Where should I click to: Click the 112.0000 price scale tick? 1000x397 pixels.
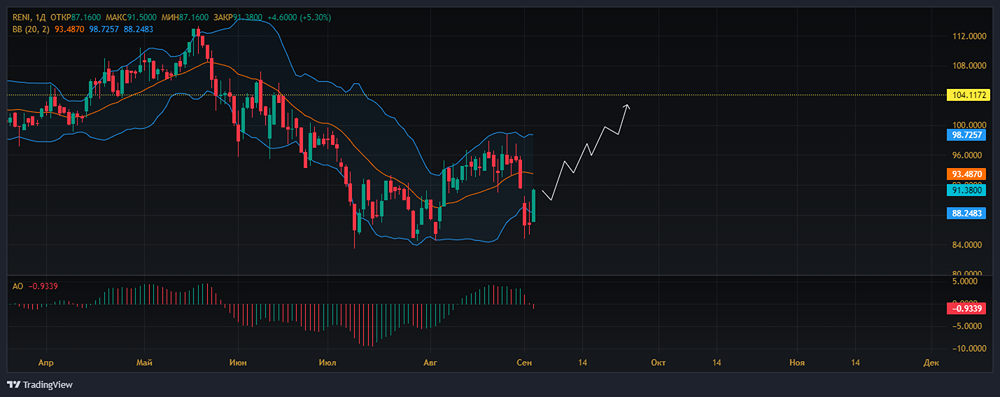pos(969,36)
